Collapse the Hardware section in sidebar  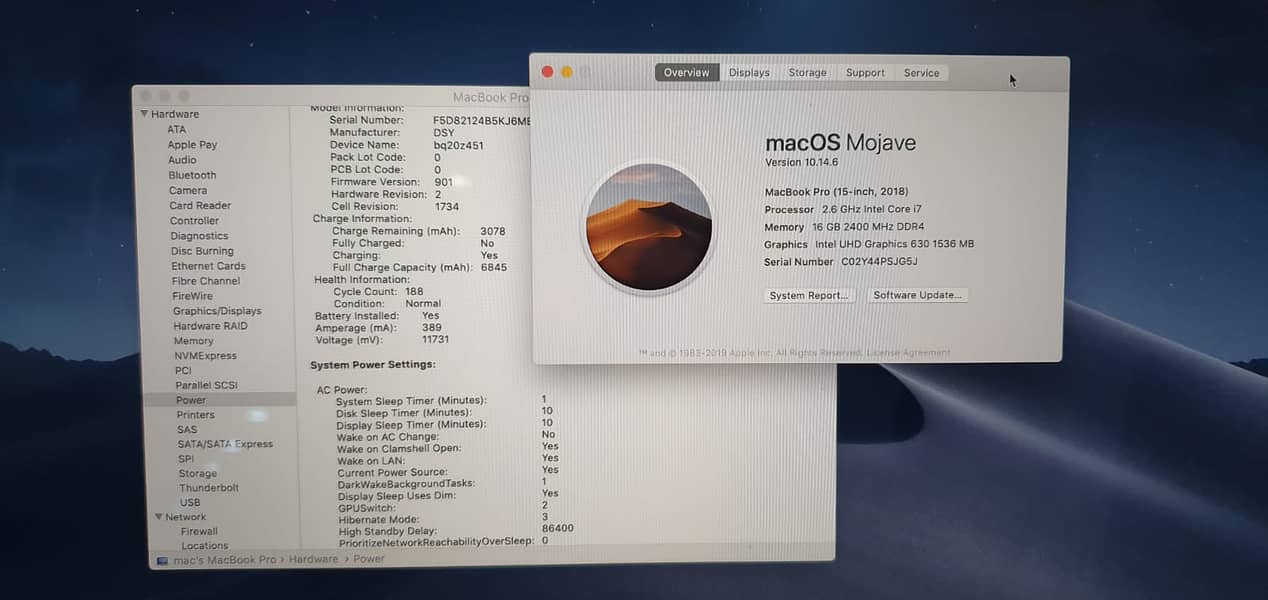point(144,114)
